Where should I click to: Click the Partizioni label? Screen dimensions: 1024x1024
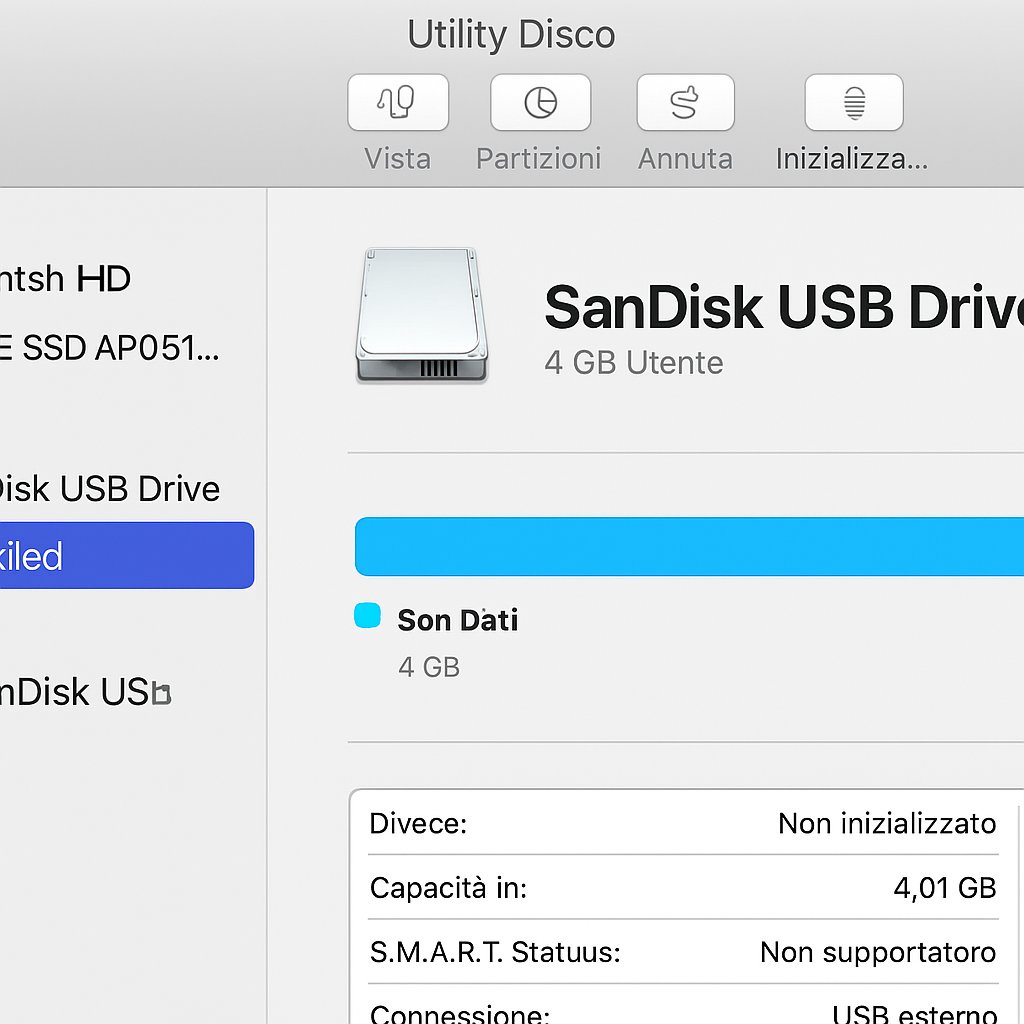pyautogui.click(x=538, y=159)
